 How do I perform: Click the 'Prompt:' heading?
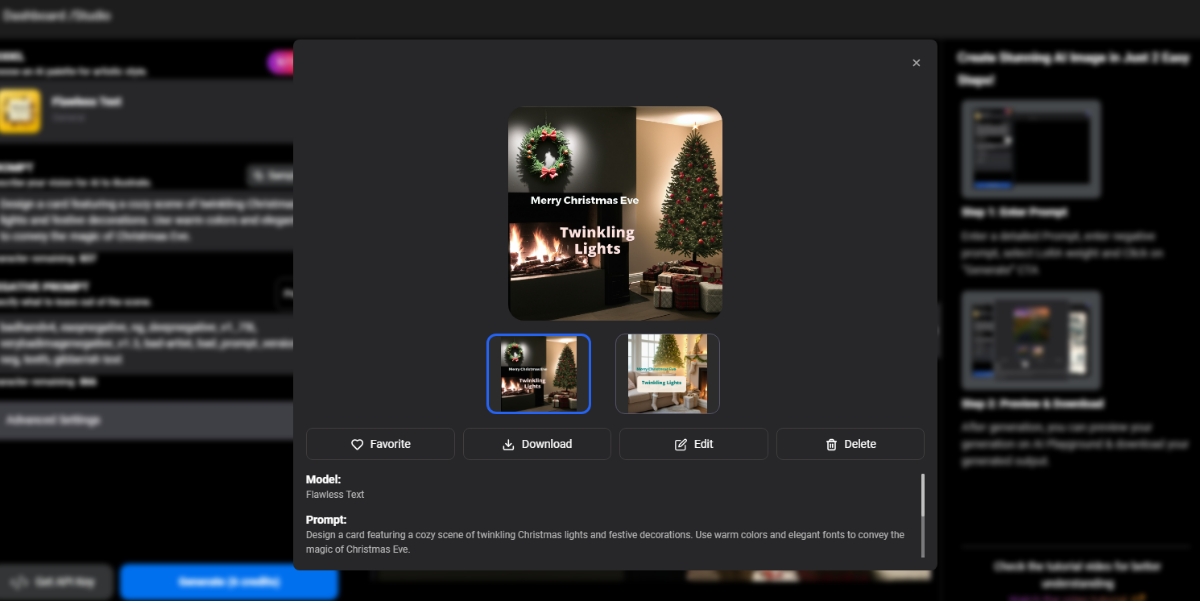point(326,520)
